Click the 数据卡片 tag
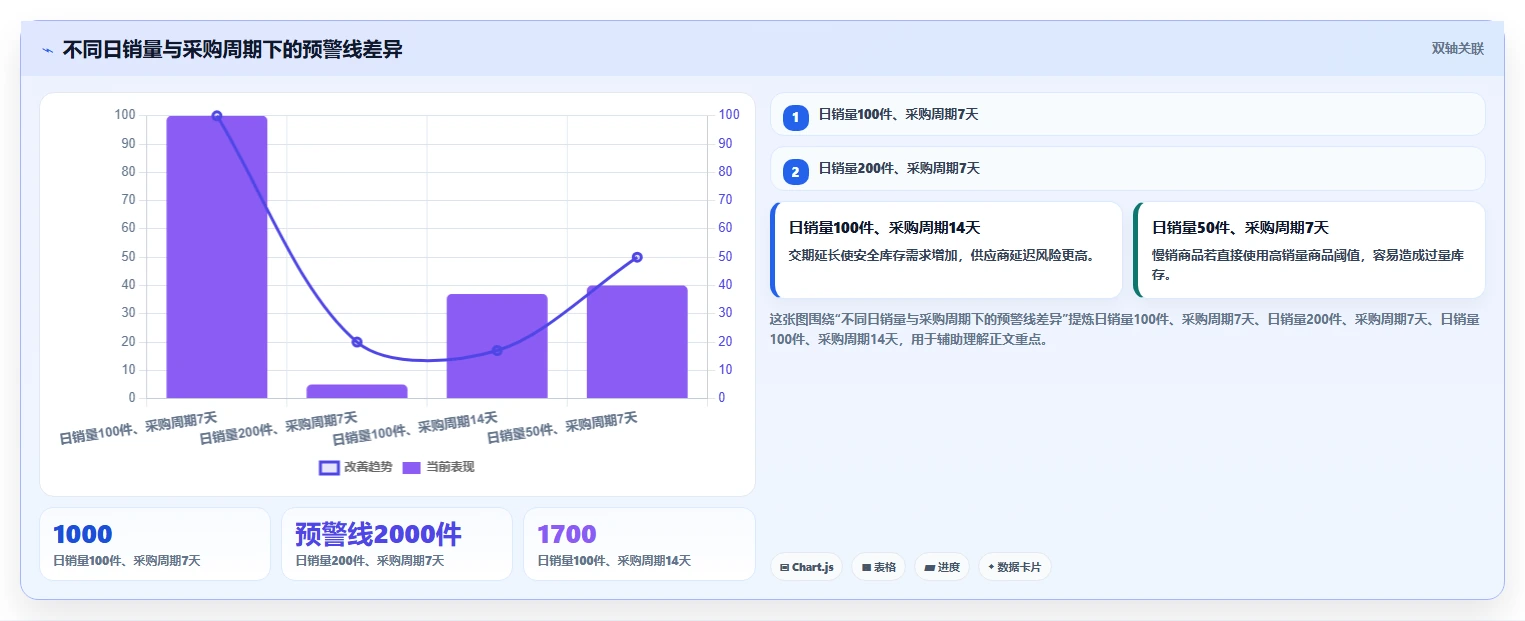The image size is (1525, 621). tap(1014, 567)
